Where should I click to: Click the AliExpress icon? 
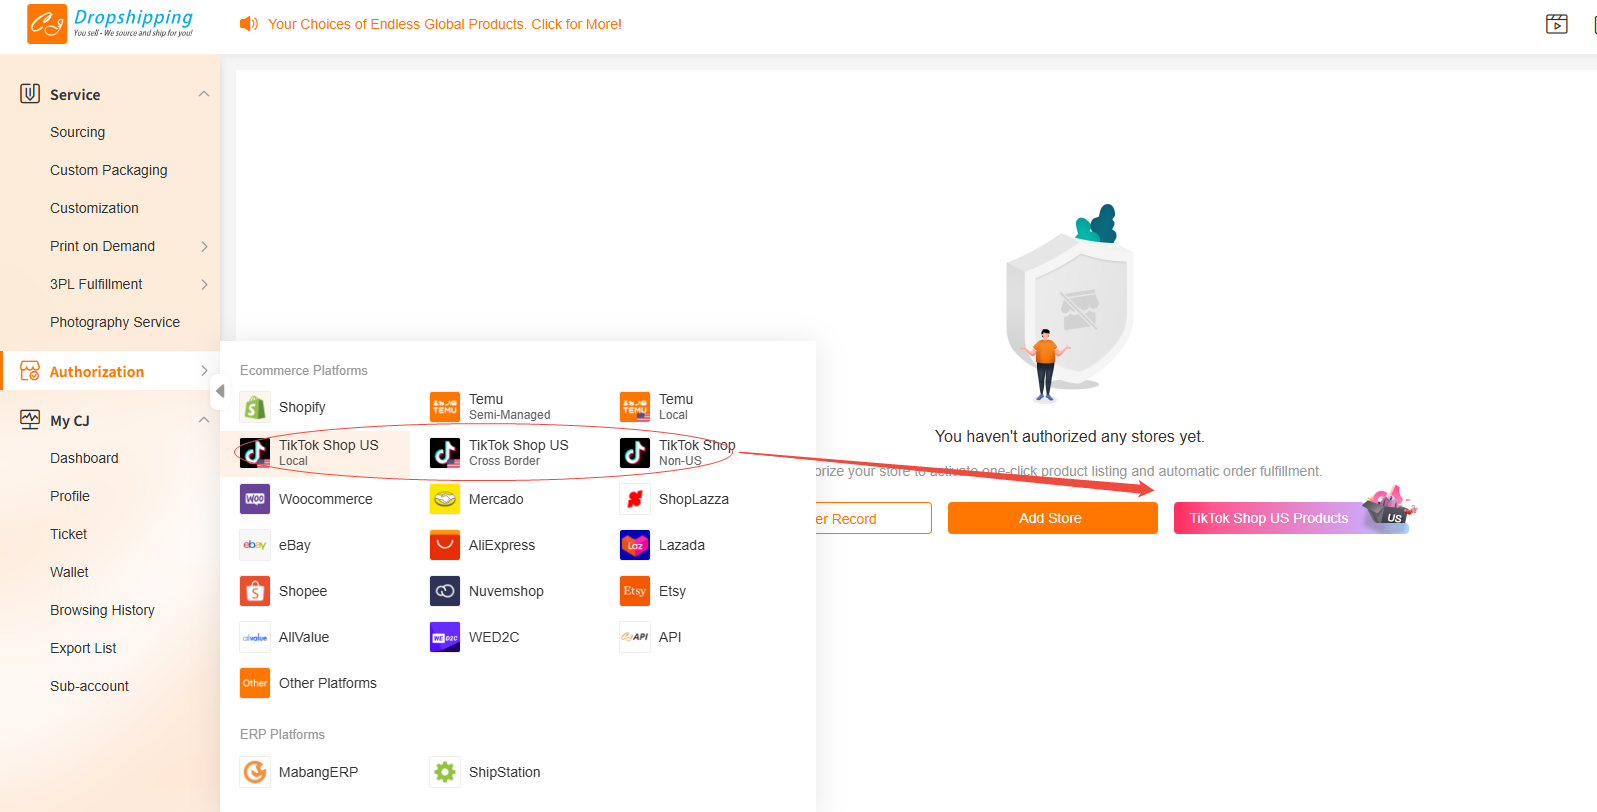coord(445,545)
